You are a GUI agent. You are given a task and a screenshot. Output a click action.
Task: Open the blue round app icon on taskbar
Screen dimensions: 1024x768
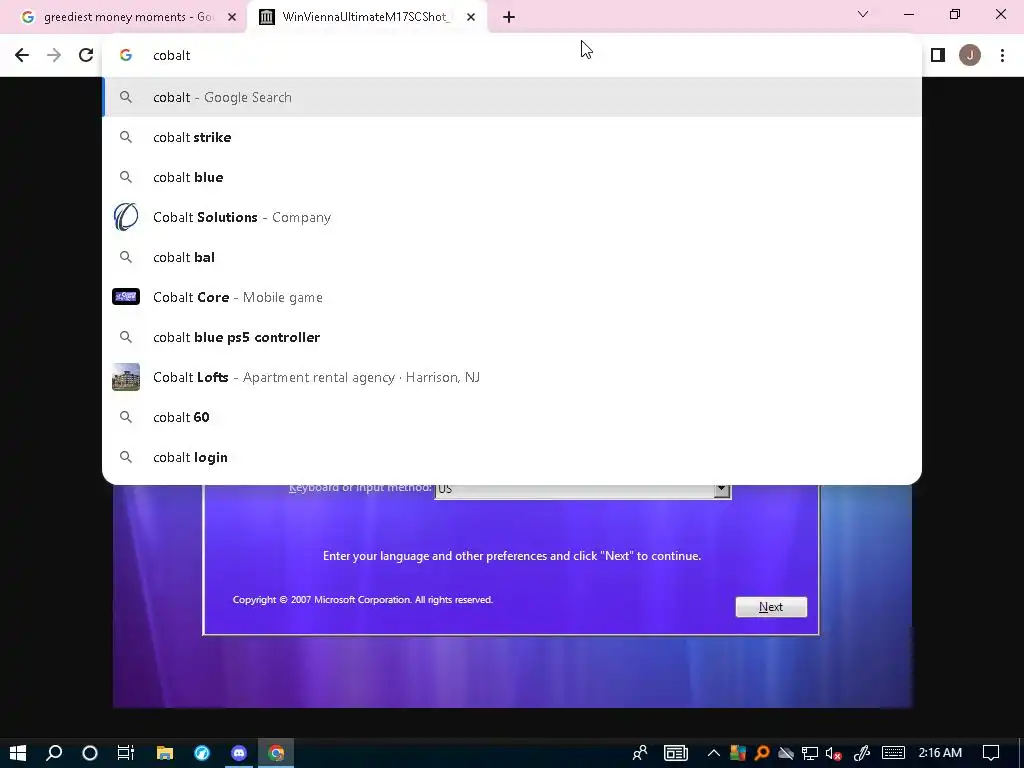coord(202,753)
